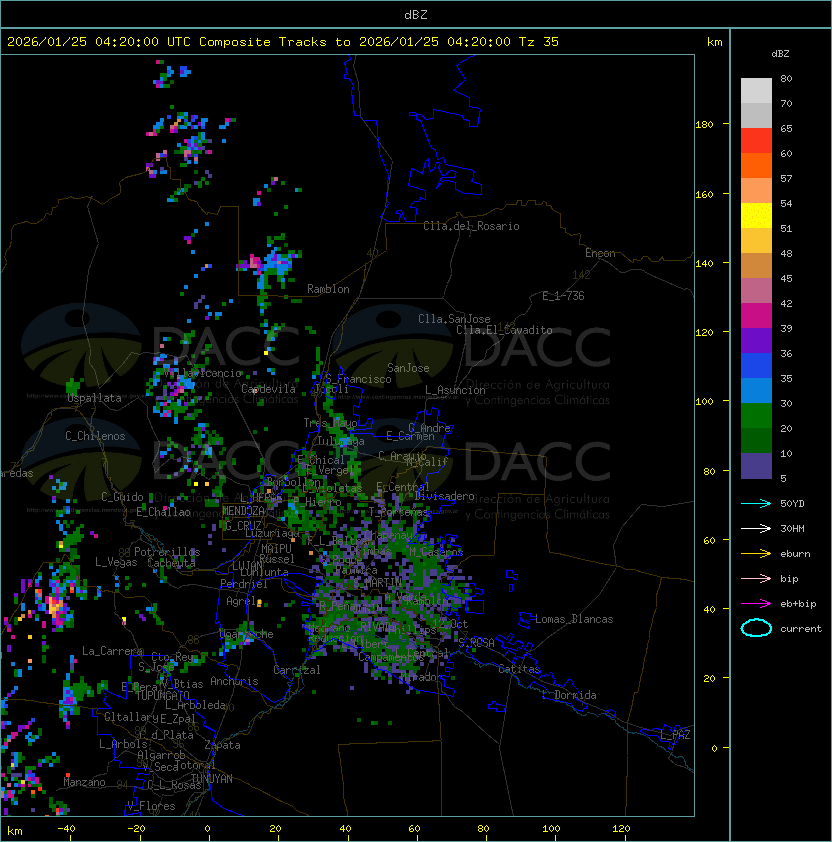Click the TUNUYAN map label

click(212, 779)
